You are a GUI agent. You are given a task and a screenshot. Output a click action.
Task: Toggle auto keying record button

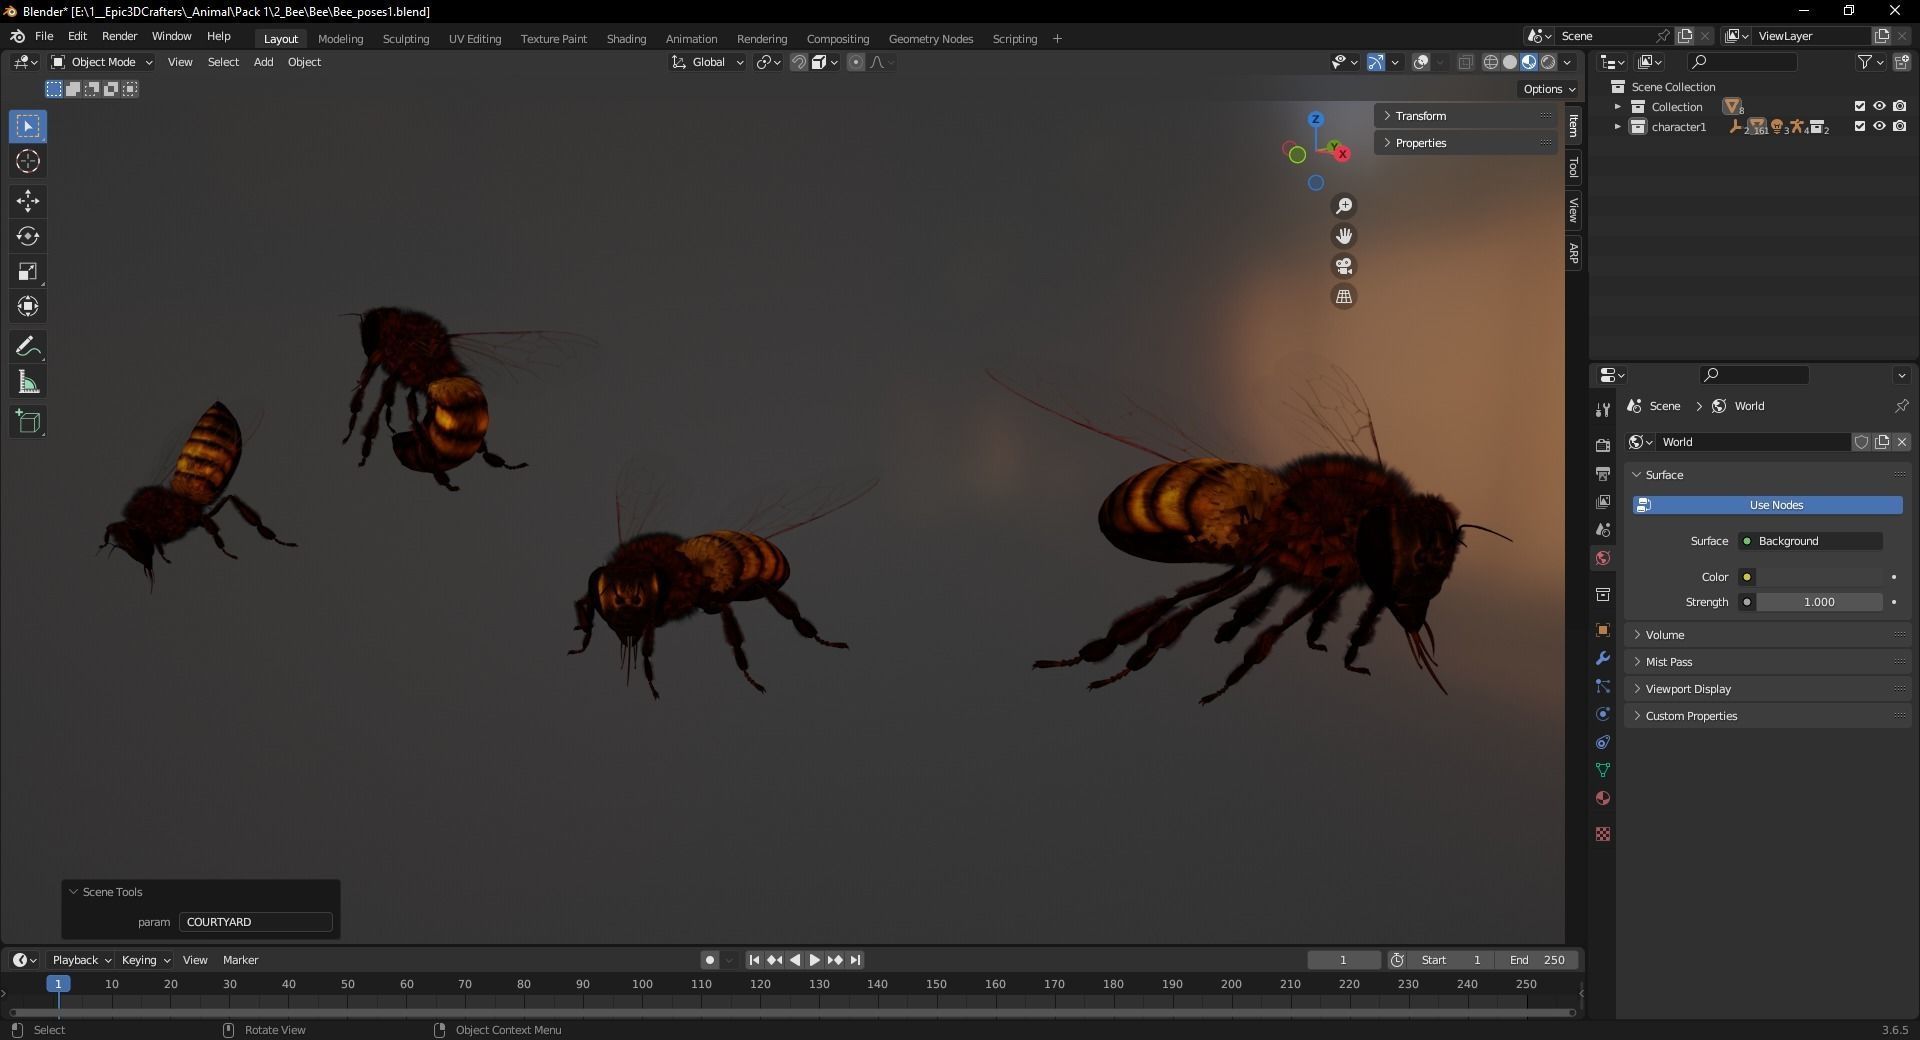tap(709, 960)
